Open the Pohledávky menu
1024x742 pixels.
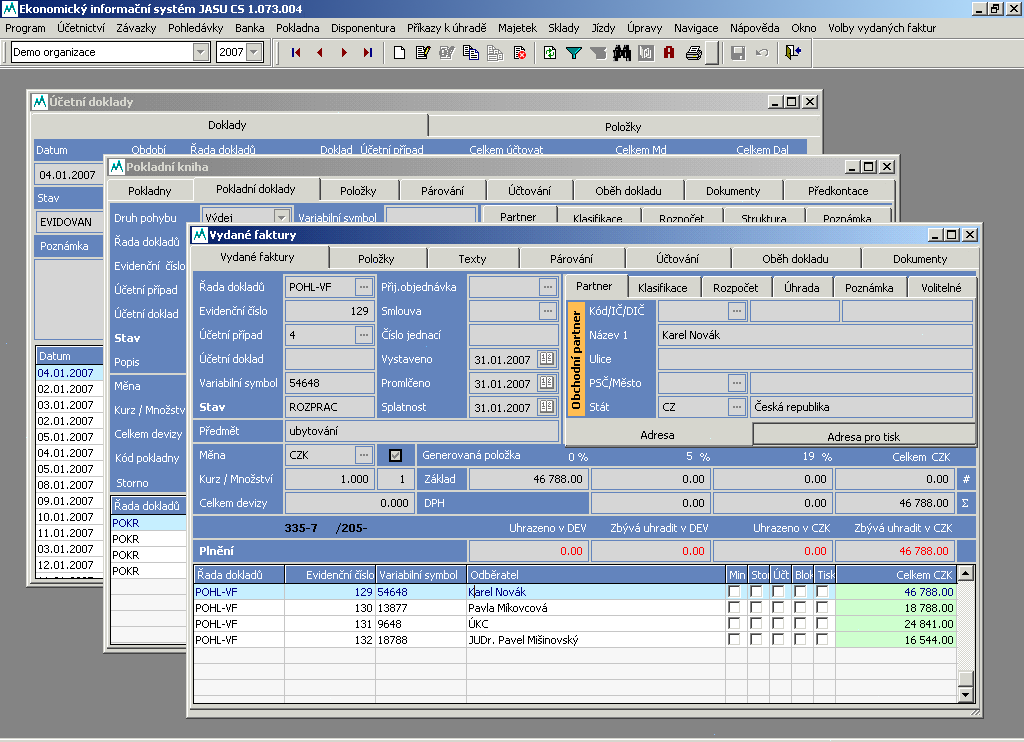(x=196, y=28)
